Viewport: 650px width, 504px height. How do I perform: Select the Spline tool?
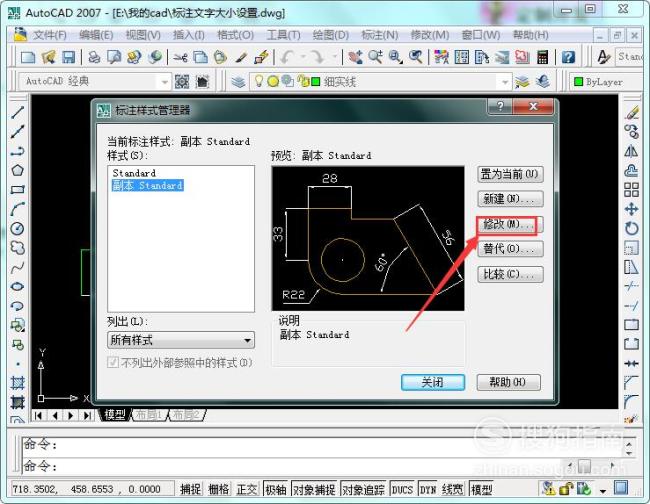[17, 267]
